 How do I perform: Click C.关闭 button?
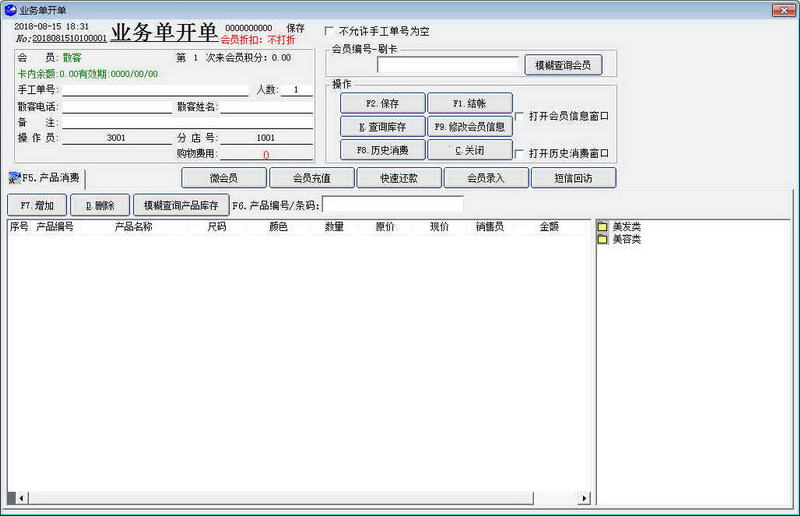(470, 150)
